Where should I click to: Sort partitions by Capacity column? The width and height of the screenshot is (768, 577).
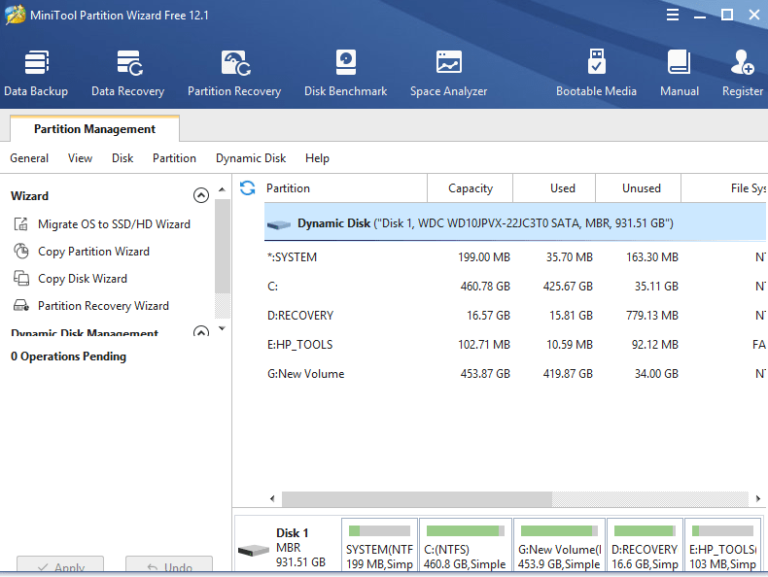pos(470,188)
